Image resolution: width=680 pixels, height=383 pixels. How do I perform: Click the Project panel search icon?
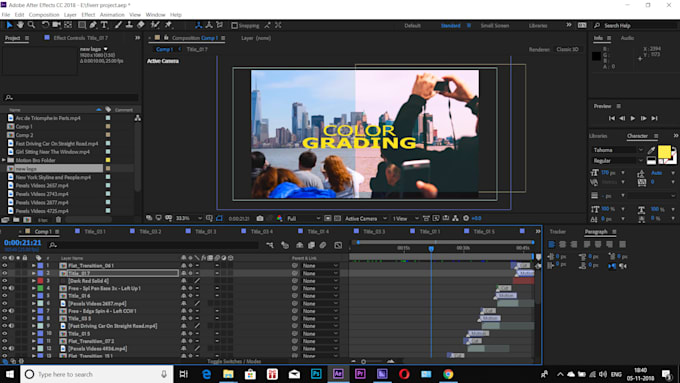pyautogui.click(x=9, y=98)
